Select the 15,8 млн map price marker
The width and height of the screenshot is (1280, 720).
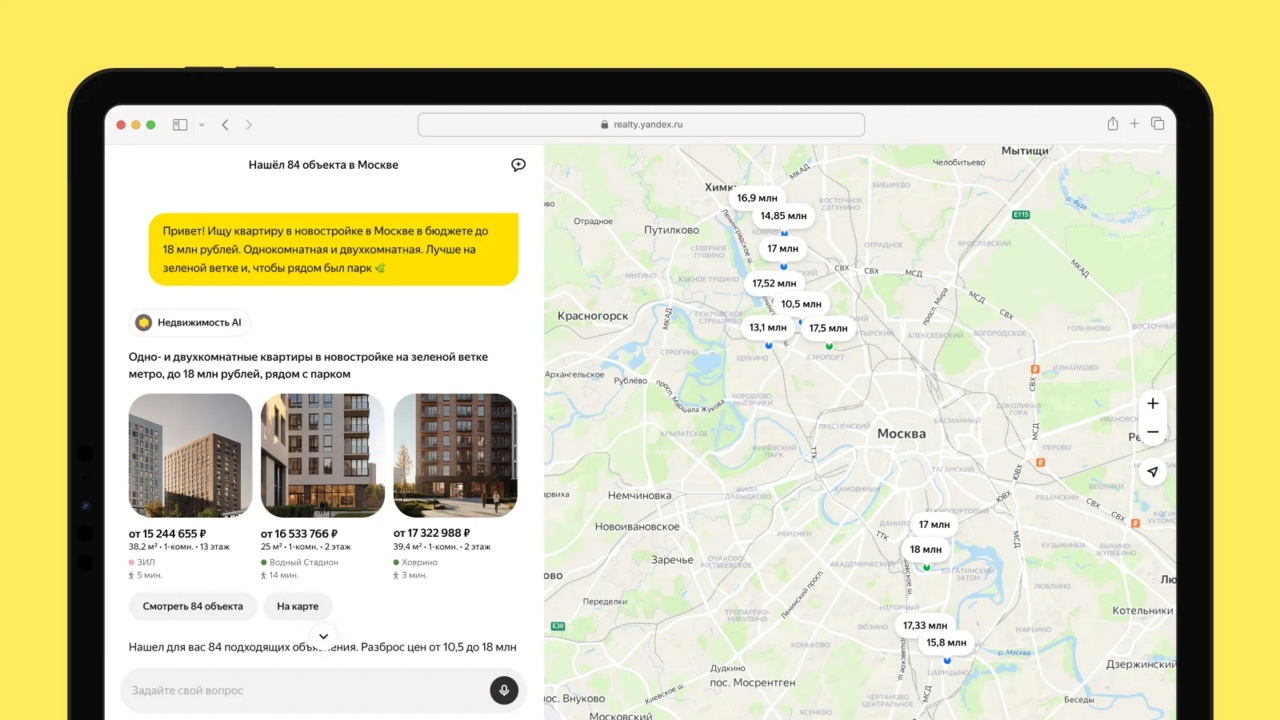946,643
